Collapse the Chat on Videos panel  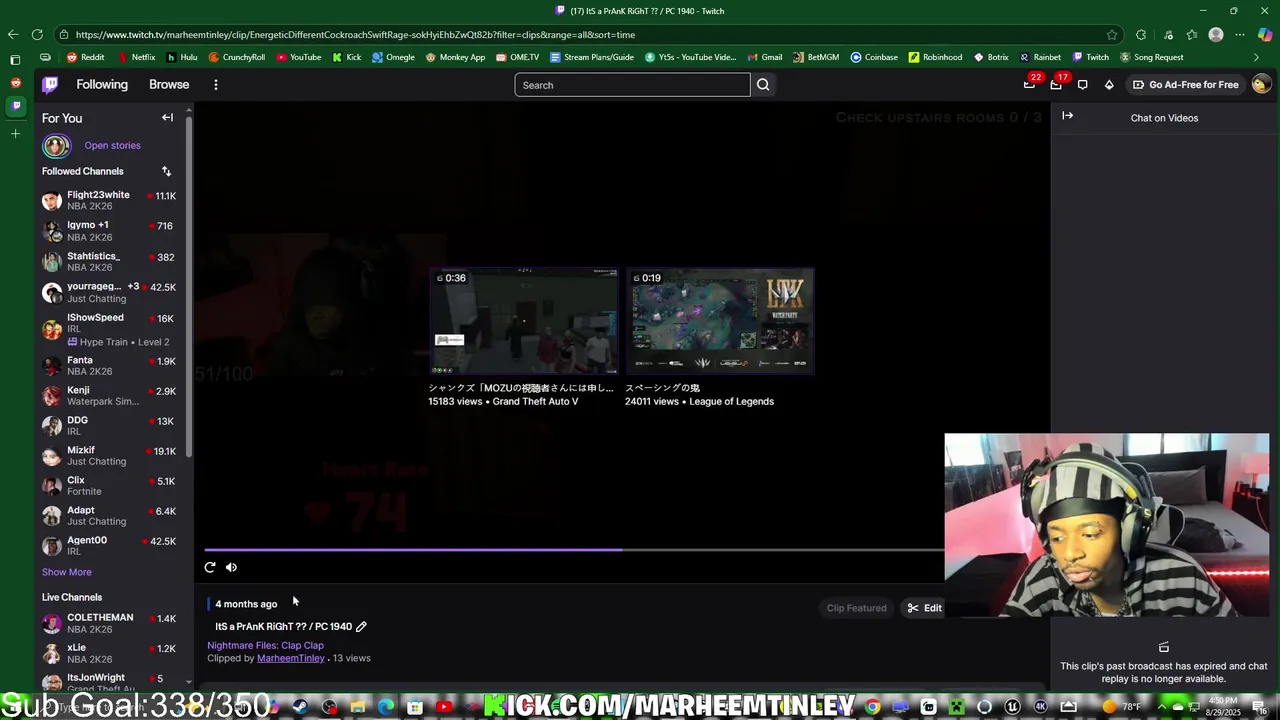[x=1067, y=116]
